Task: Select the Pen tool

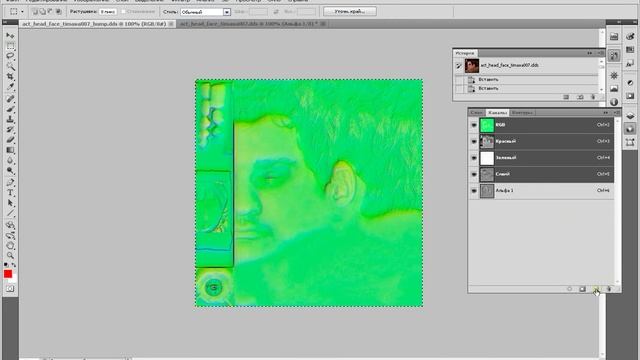Action: coord(10,182)
